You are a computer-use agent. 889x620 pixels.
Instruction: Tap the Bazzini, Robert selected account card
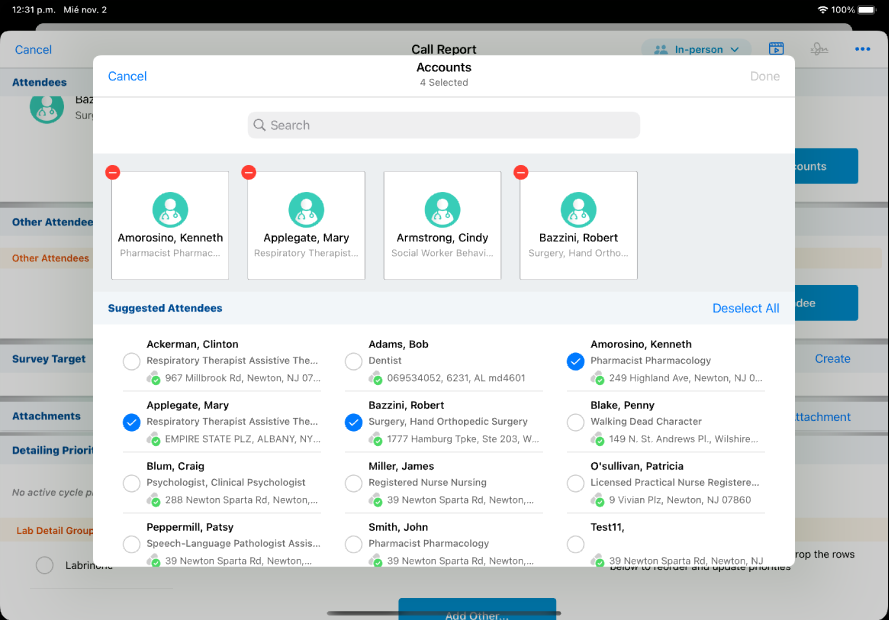[578, 225]
